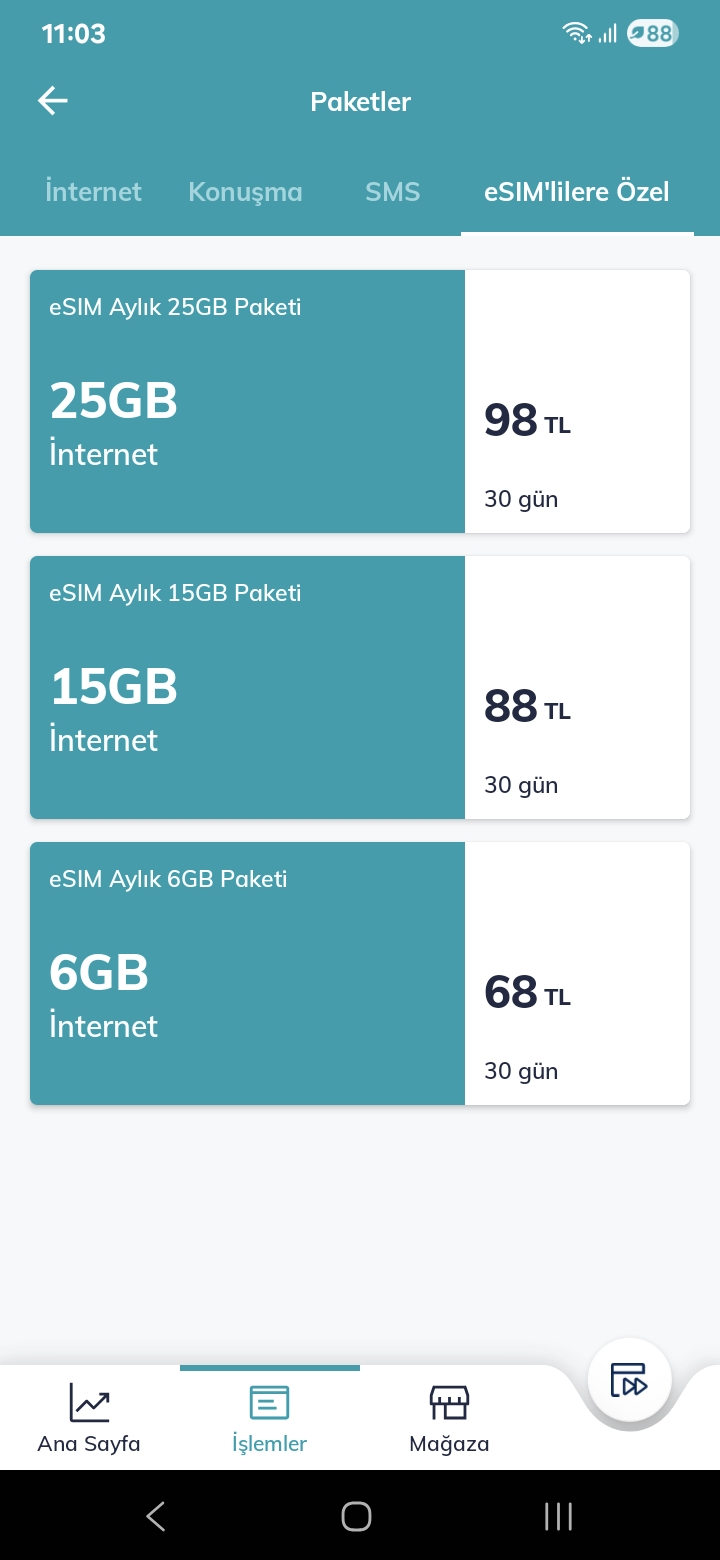The image size is (720, 1560).
Task: Tap the 68 TL price
Action: pyautogui.click(x=527, y=992)
